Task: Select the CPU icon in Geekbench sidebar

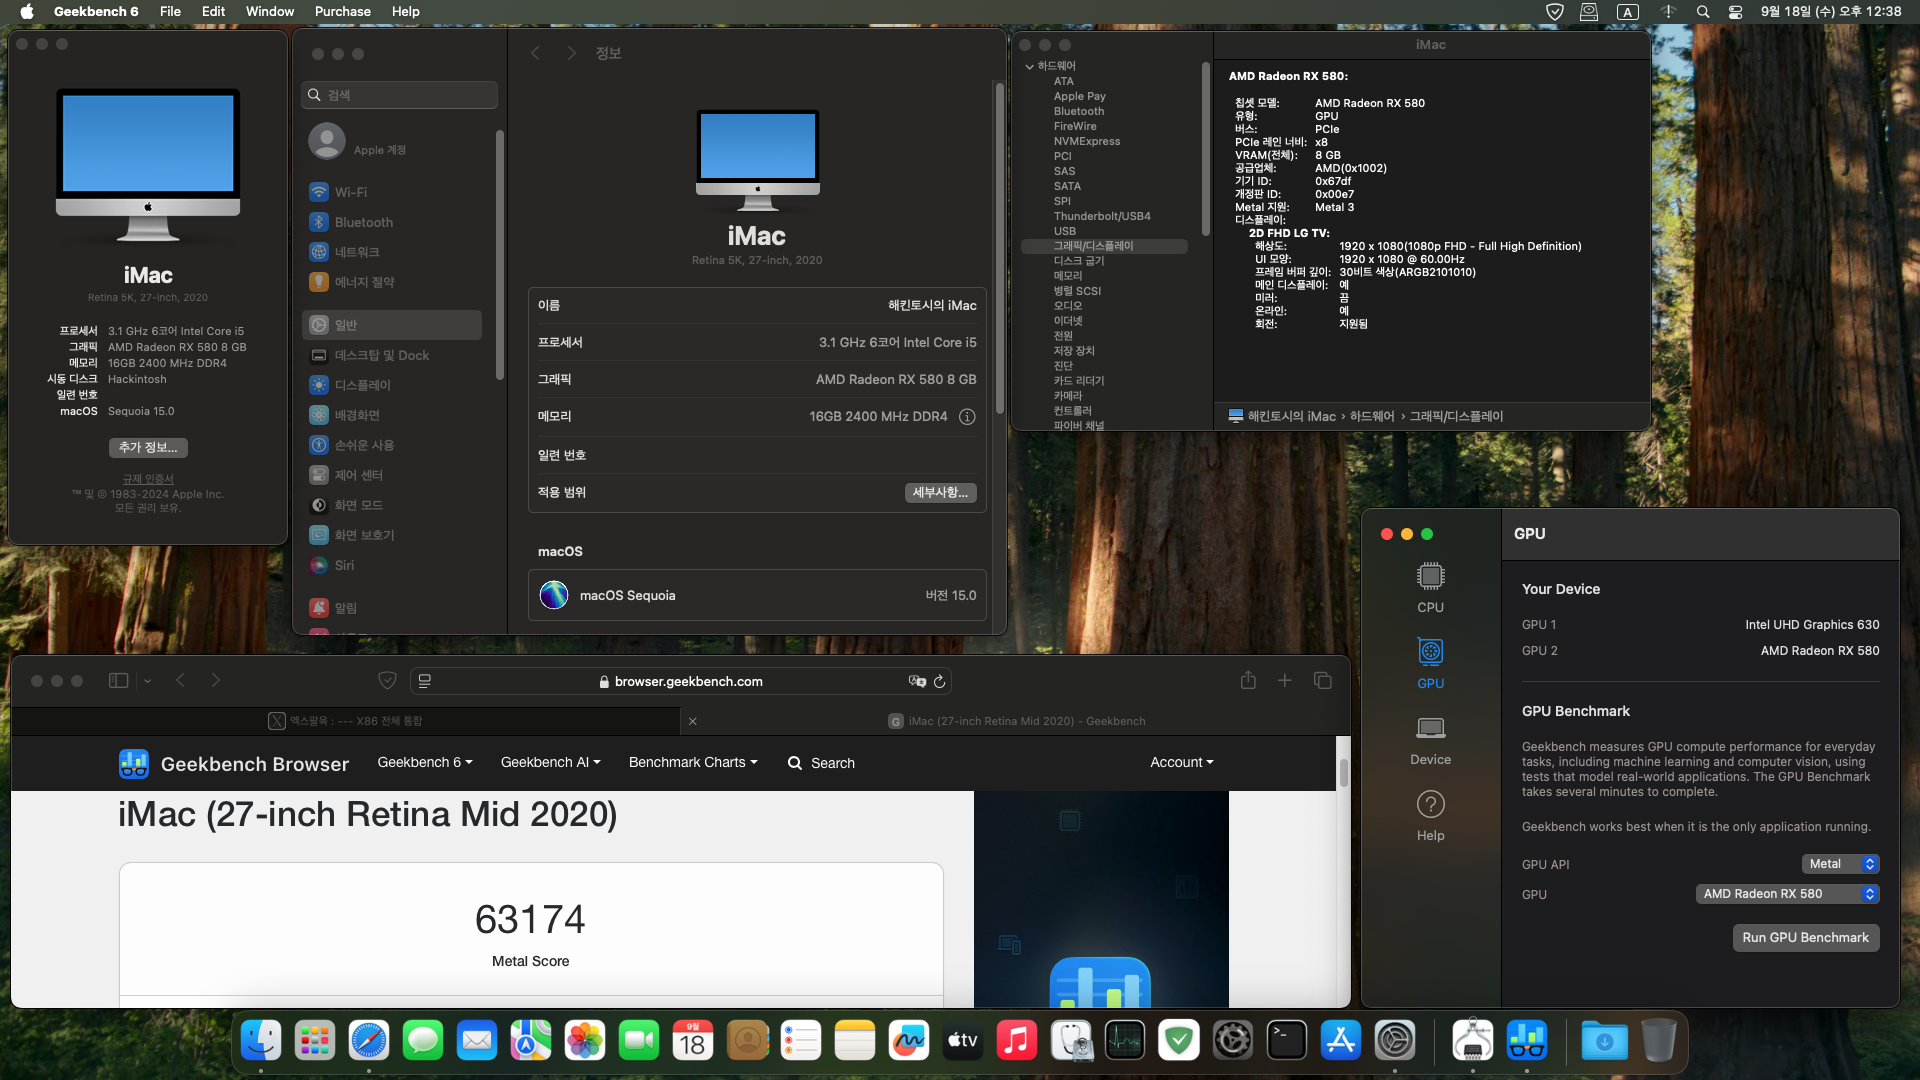Action: 1430,587
